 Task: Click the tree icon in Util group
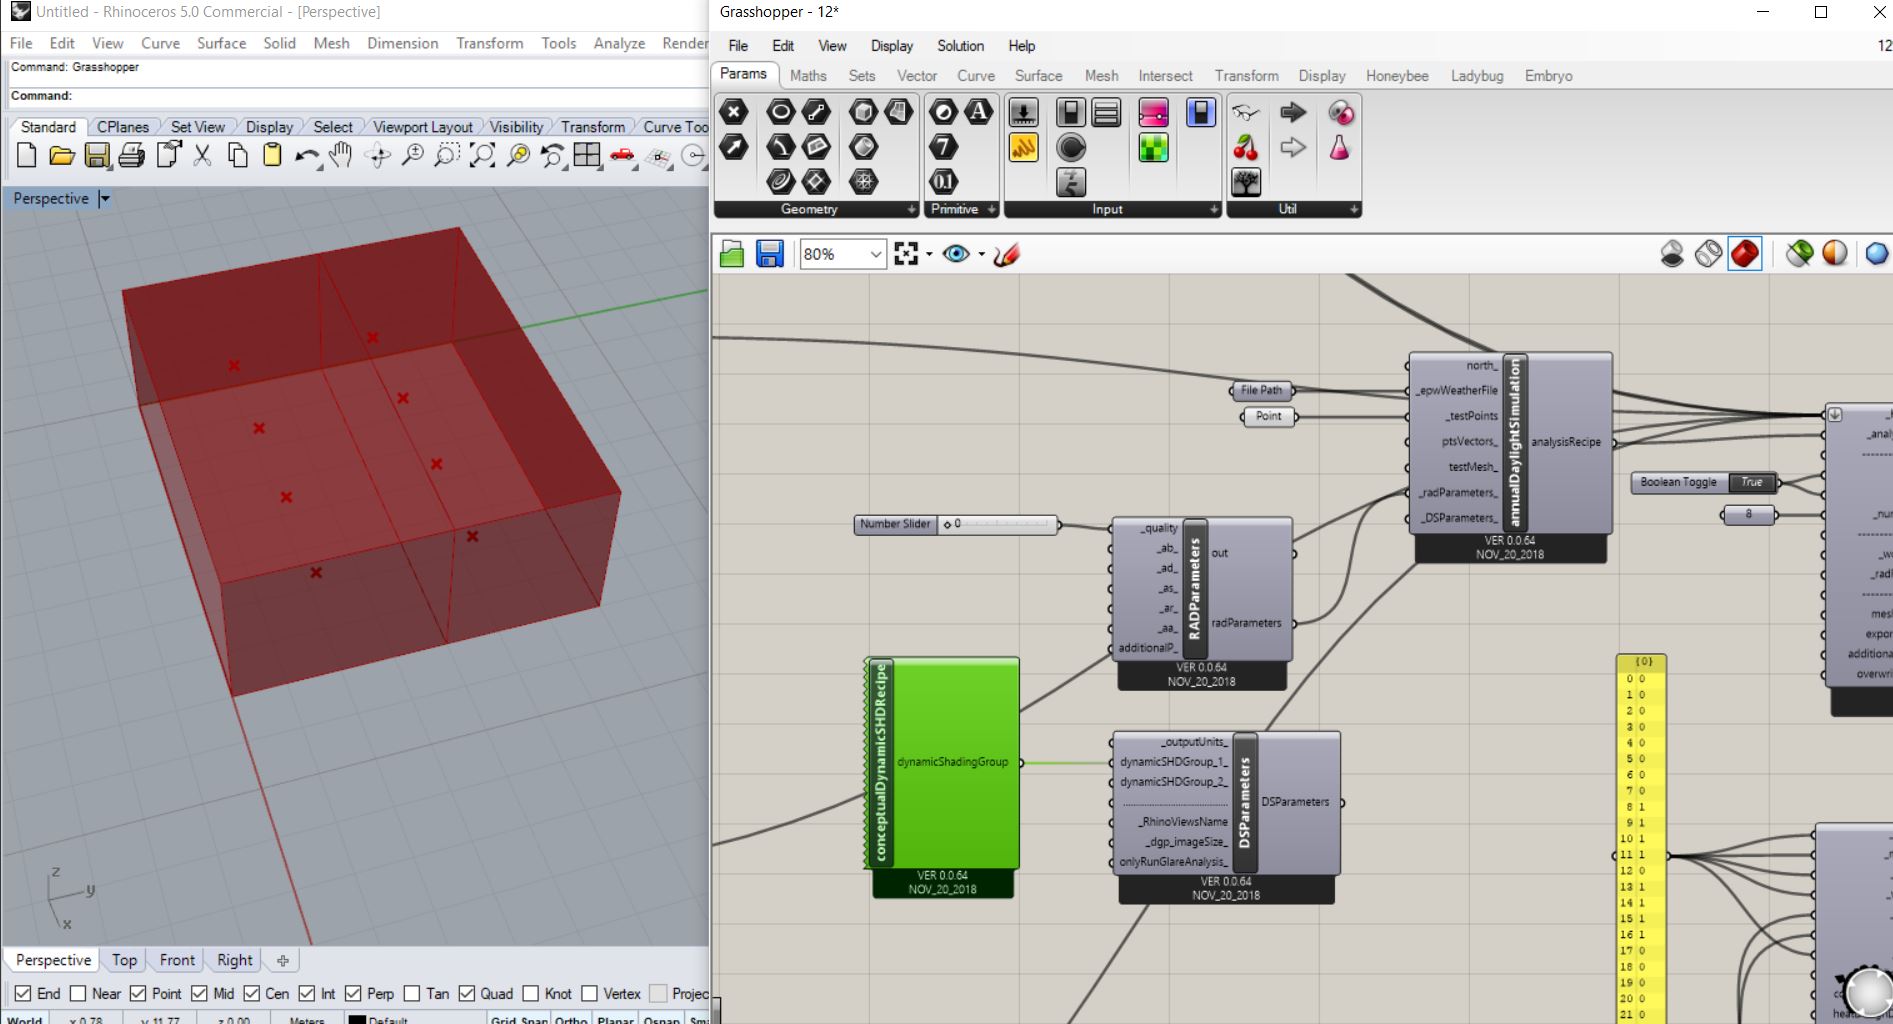click(1246, 181)
